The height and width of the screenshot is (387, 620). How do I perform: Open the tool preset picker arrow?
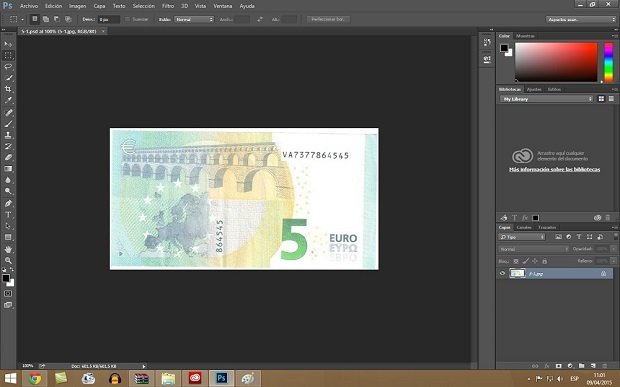click(23, 19)
